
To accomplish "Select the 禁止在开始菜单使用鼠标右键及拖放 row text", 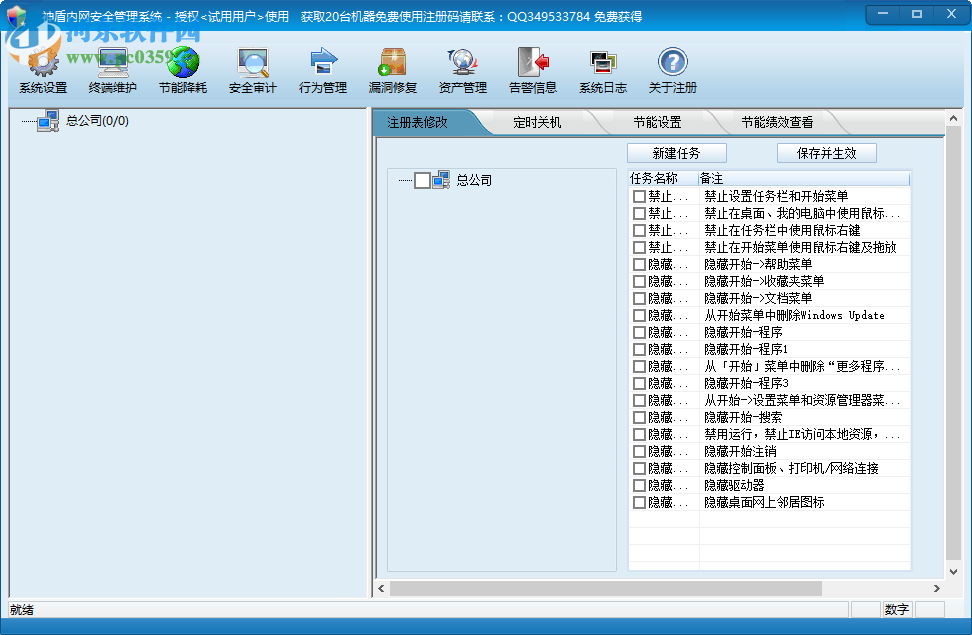I will [800, 247].
